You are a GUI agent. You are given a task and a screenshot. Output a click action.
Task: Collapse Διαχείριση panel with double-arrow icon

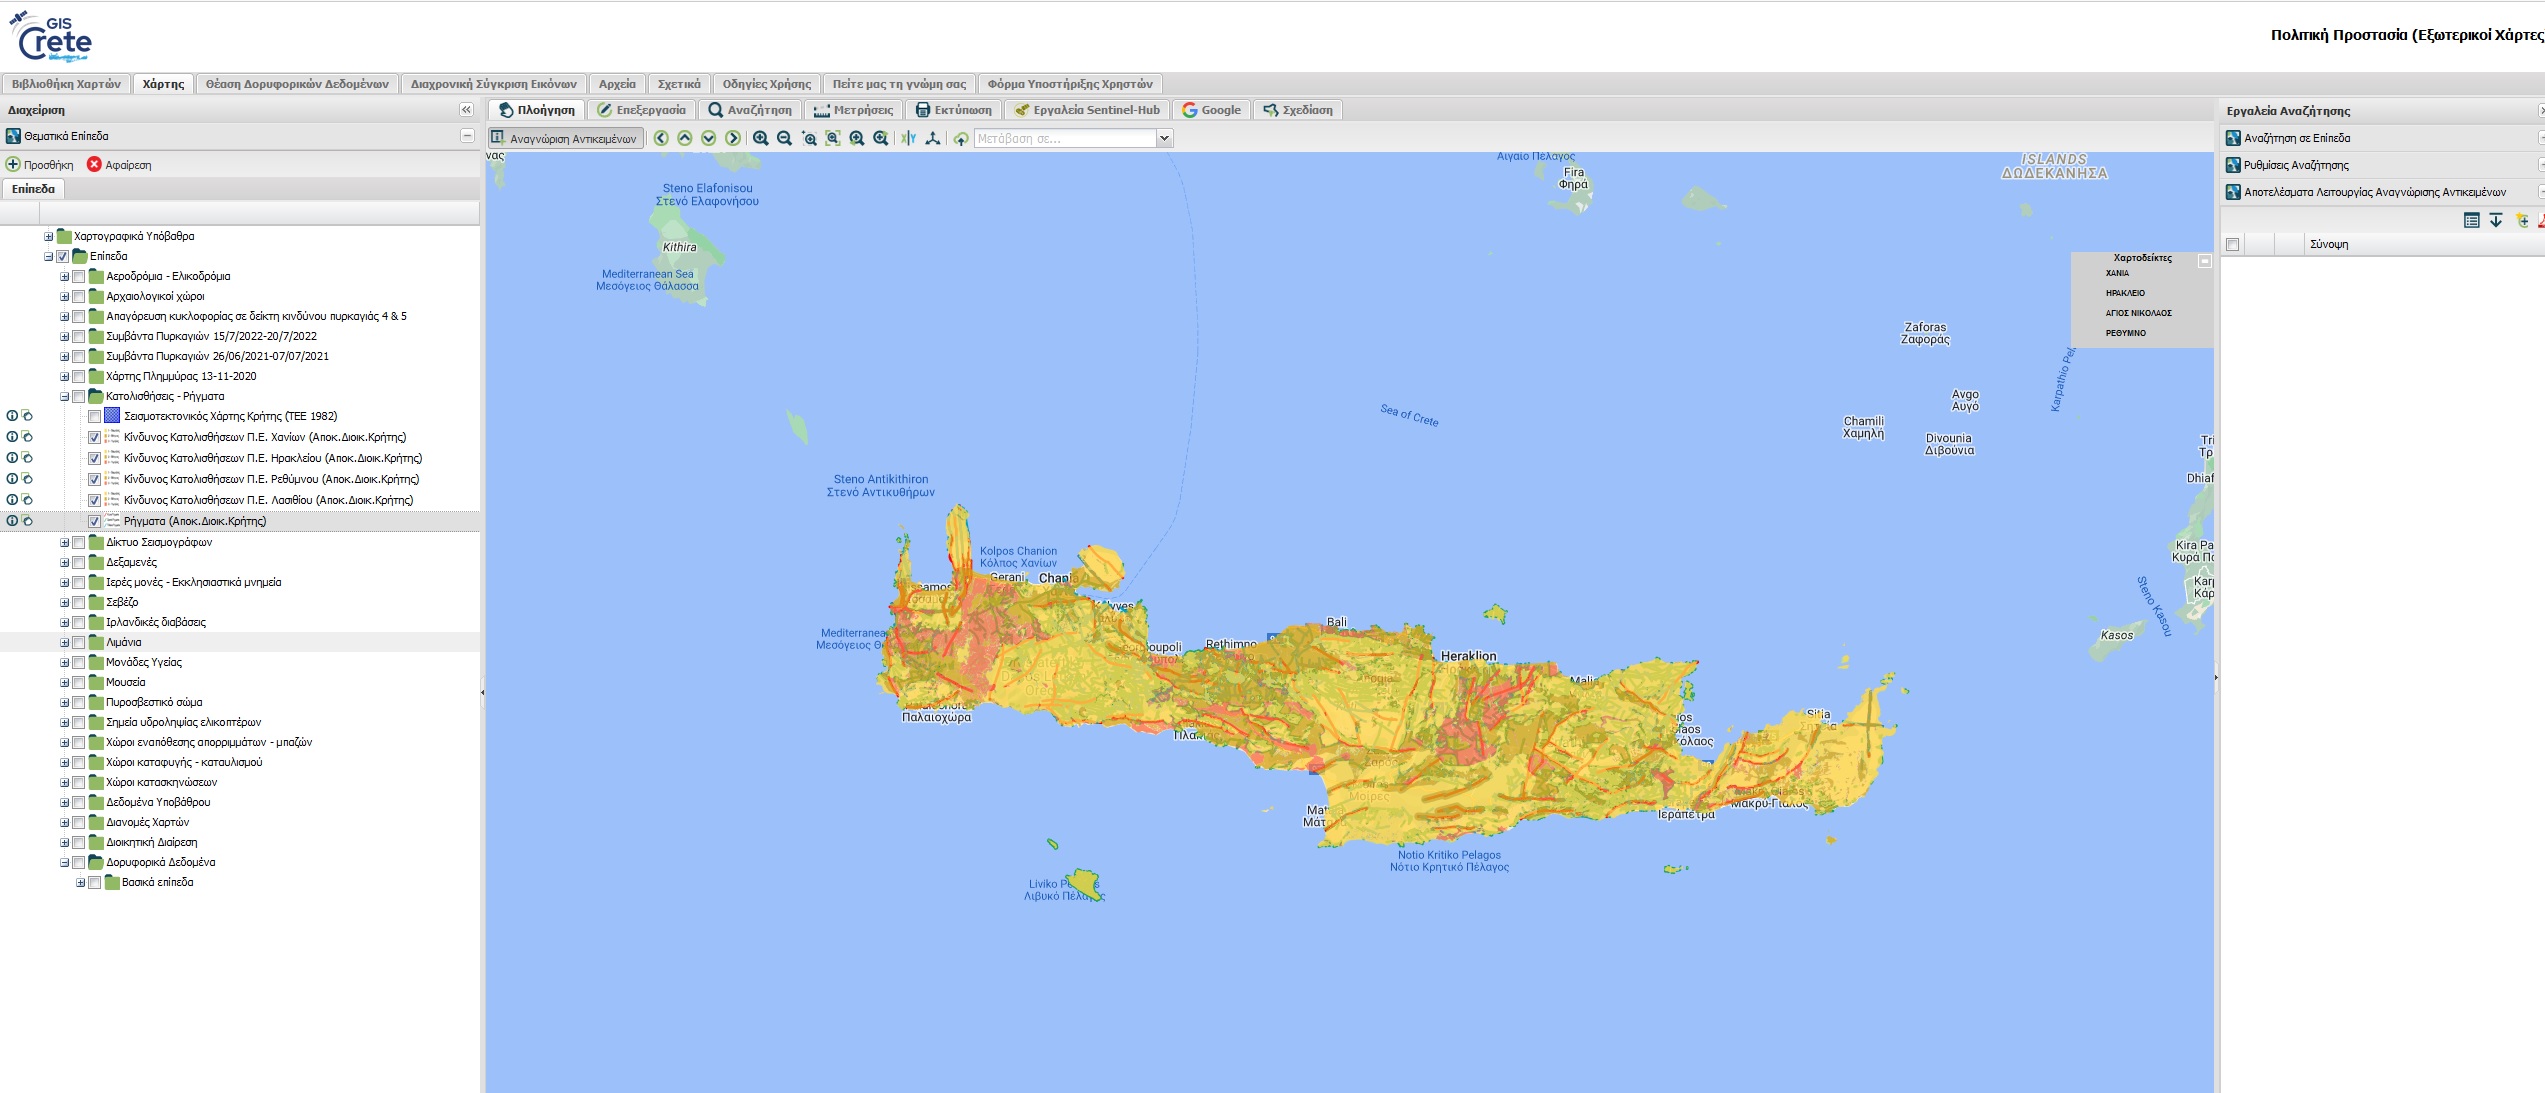pos(466,110)
